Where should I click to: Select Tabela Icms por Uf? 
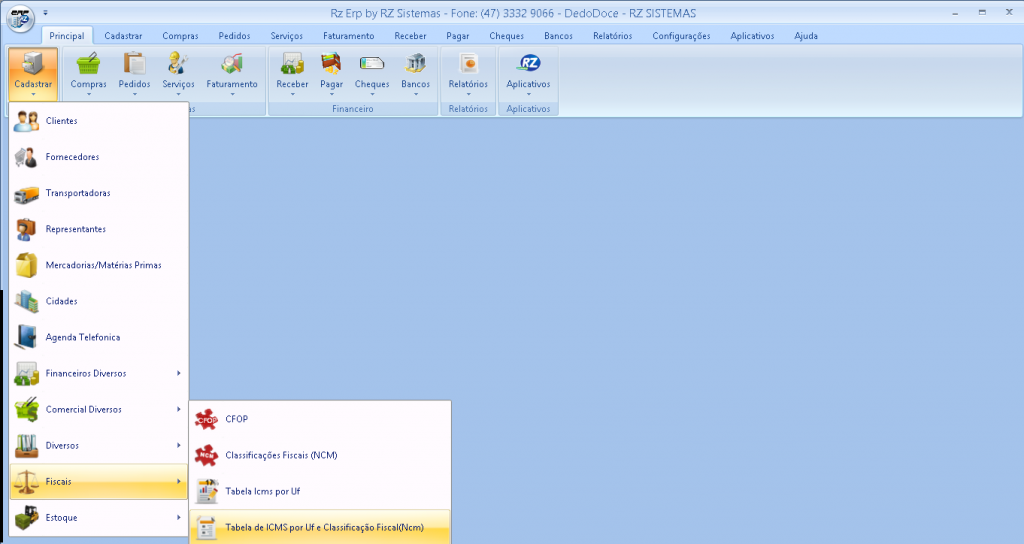pyautogui.click(x=263, y=491)
